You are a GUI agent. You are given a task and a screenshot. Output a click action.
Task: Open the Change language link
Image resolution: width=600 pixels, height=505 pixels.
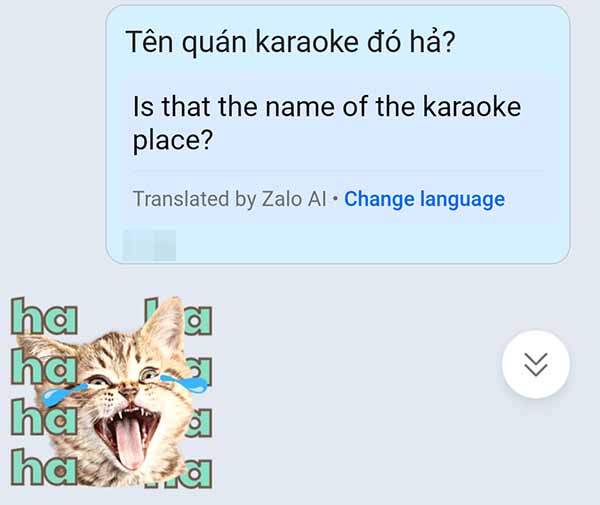(424, 199)
